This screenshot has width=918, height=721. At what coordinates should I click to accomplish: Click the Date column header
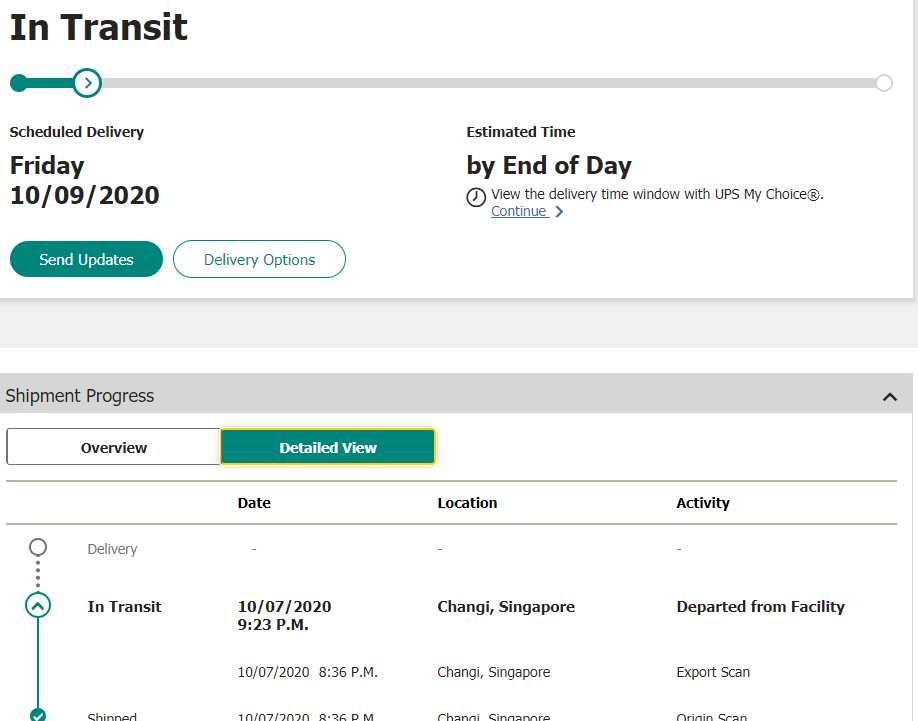click(253, 503)
